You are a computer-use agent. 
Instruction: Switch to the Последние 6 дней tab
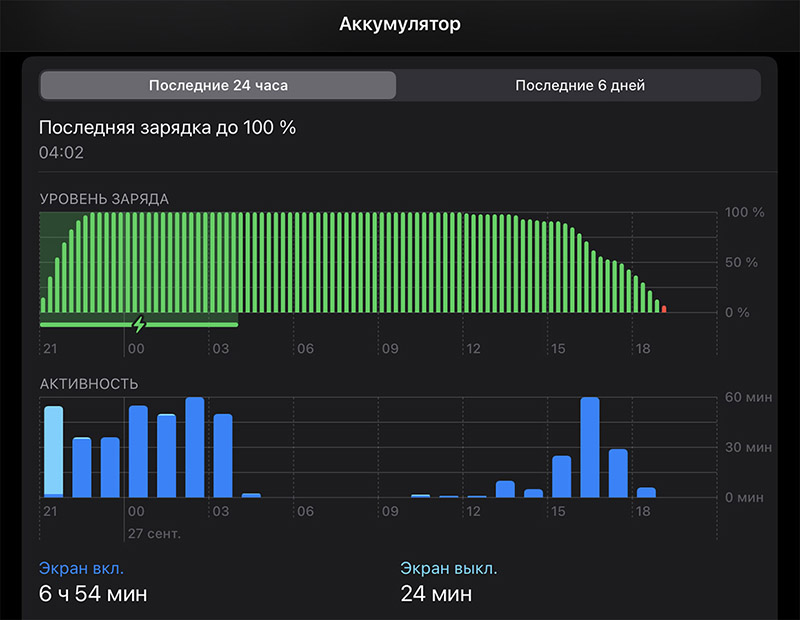580,85
